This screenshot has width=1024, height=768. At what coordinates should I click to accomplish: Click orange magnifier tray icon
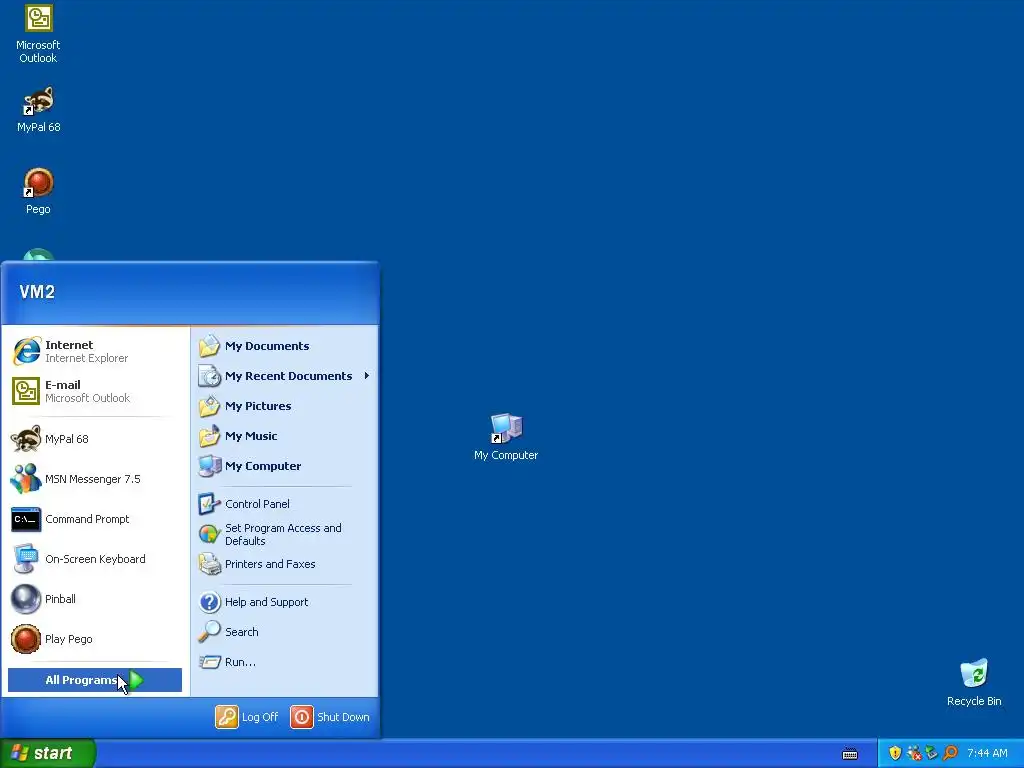coord(950,753)
